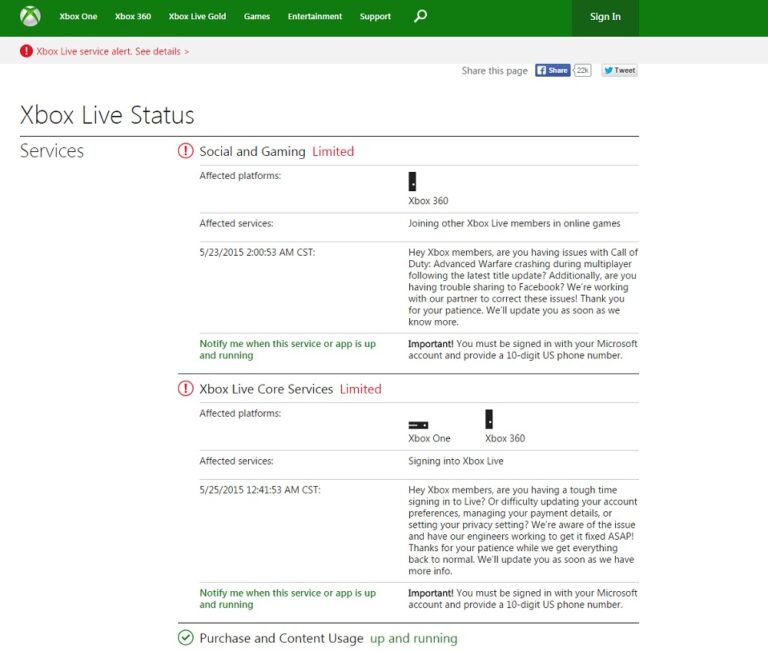Click the Sign In button

coord(605,18)
